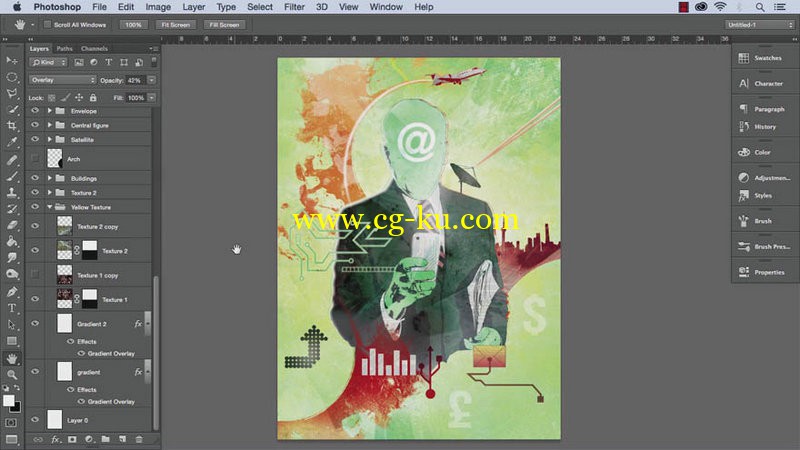
Task: Select the Move tool
Action: coord(12,61)
